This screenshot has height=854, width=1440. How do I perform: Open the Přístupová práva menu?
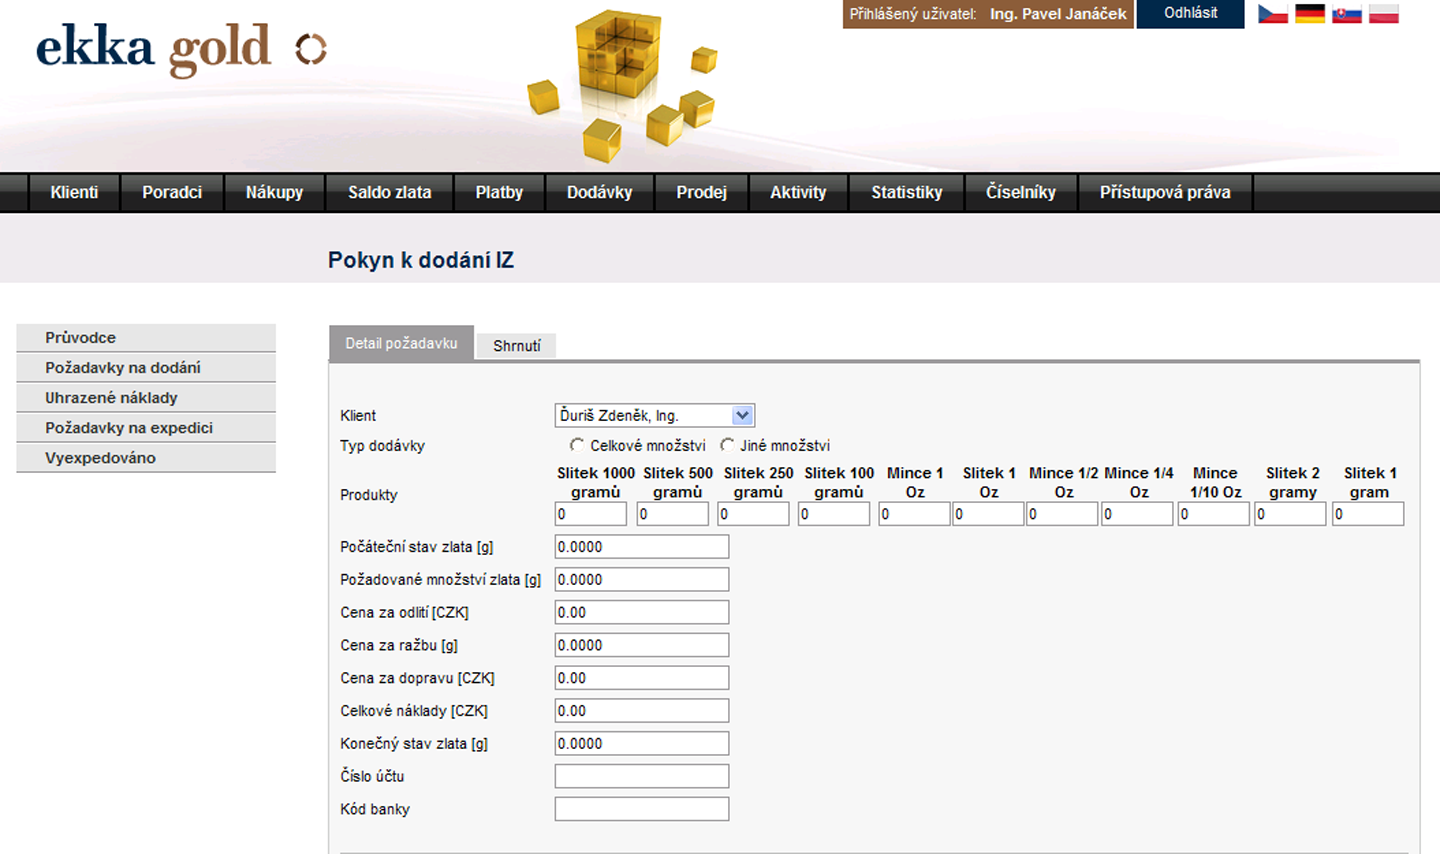pyautogui.click(x=1165, y=192)
